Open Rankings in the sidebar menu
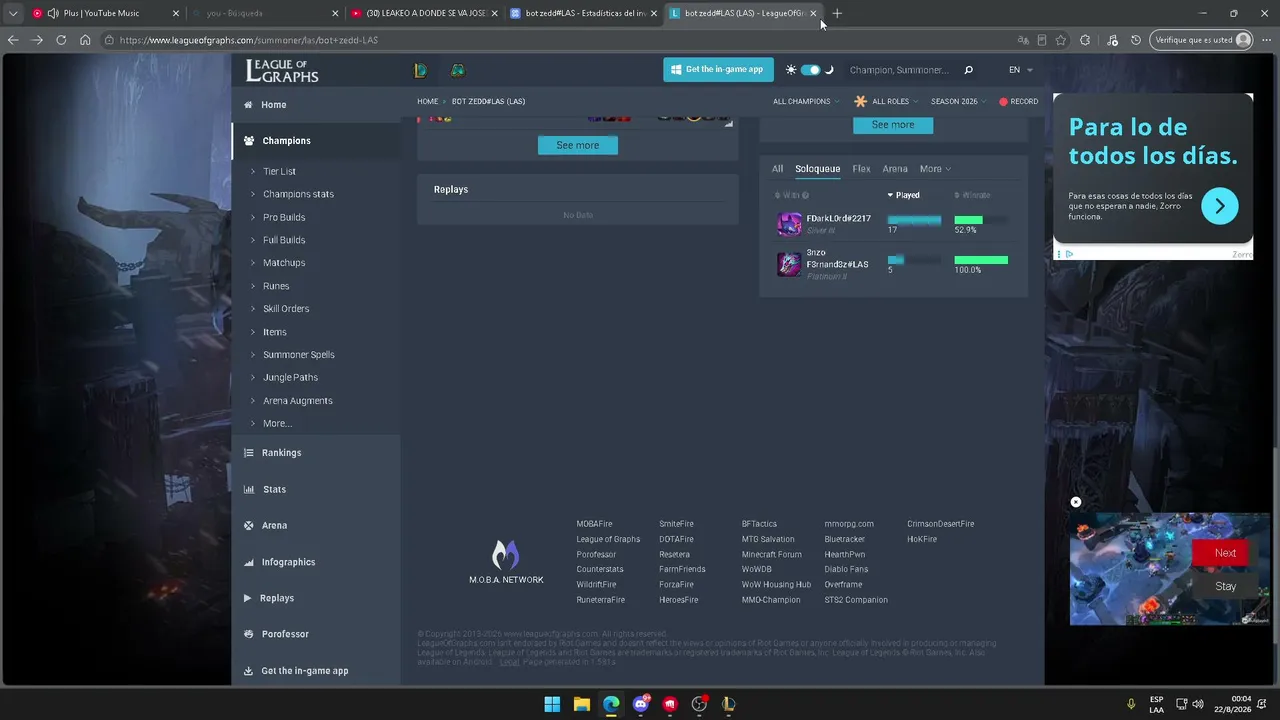The width and height of the screenshot is (1280, 720). click(316, 453)
